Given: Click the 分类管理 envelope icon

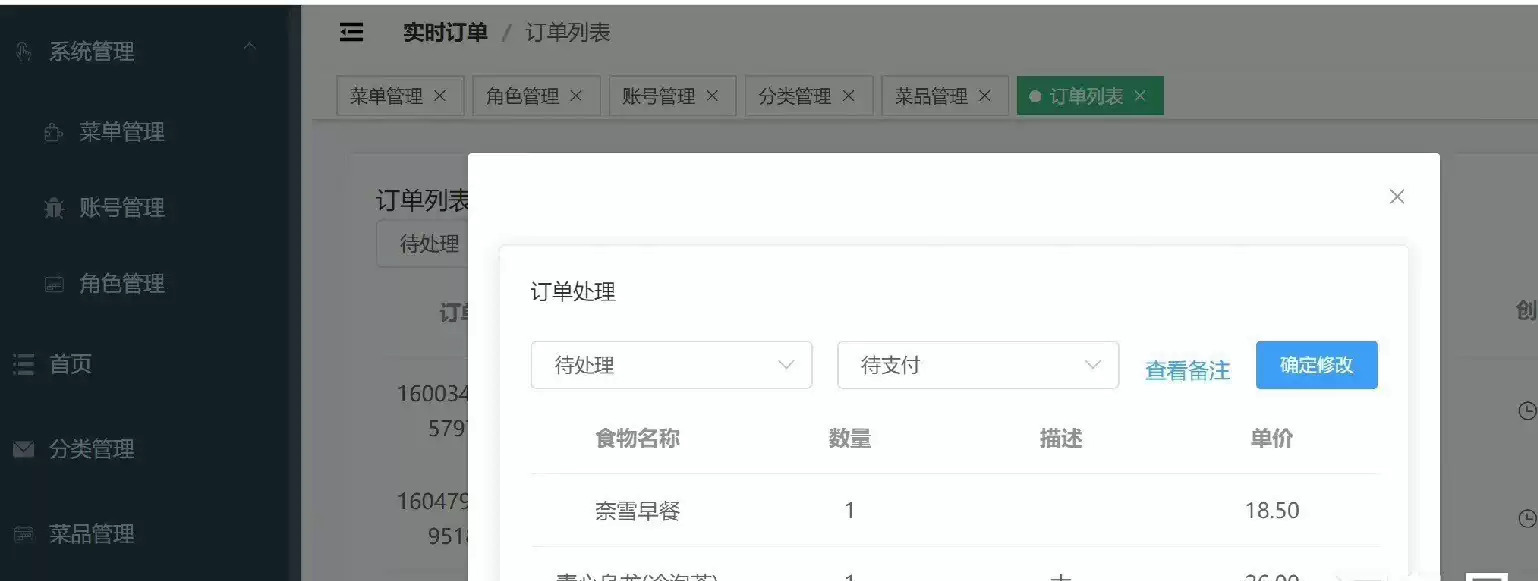Looking at the screenshot, I should [23, 450].
